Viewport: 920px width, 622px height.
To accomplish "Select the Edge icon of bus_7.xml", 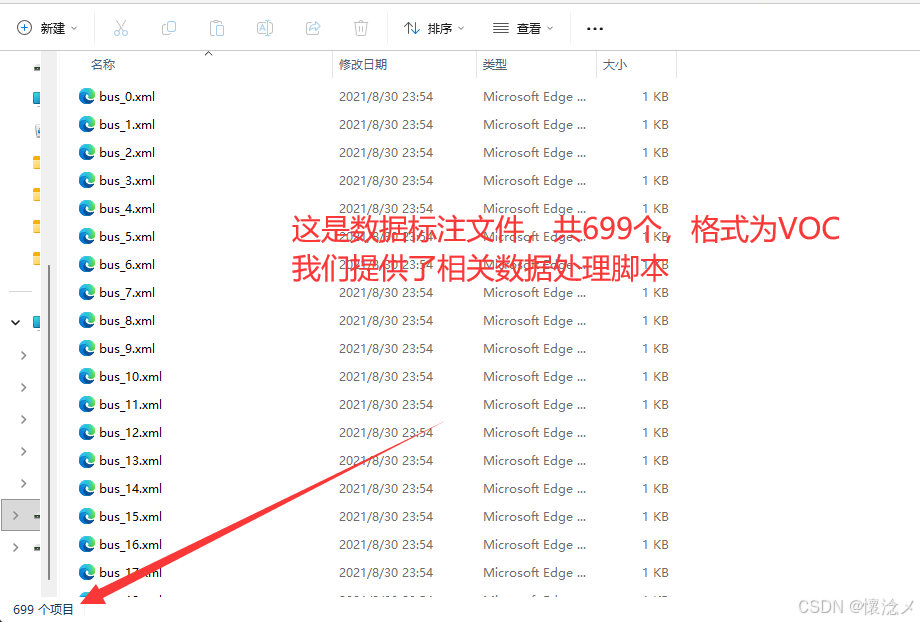I will pos(87,292).
